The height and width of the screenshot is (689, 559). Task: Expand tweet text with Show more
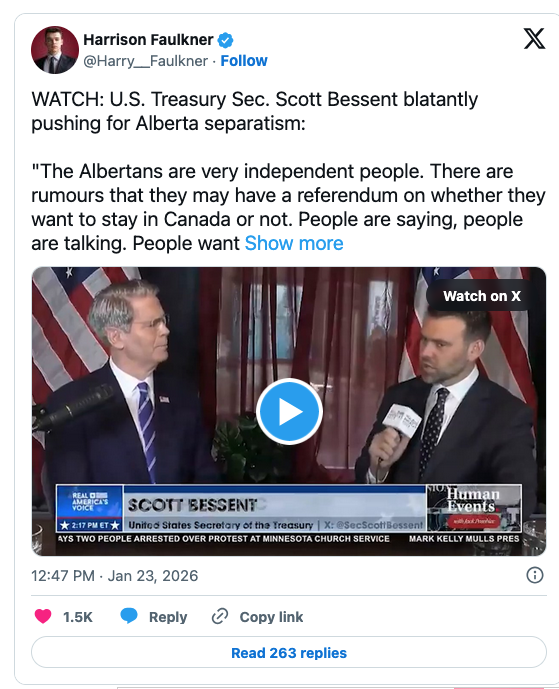coord(294,243)
